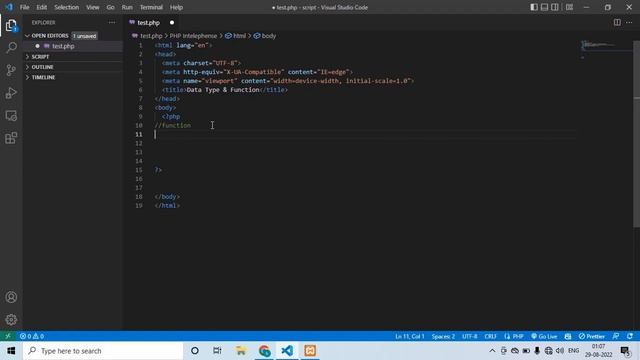
Task: Open Task View on taskbar
Action: click(x=217, y=351)
